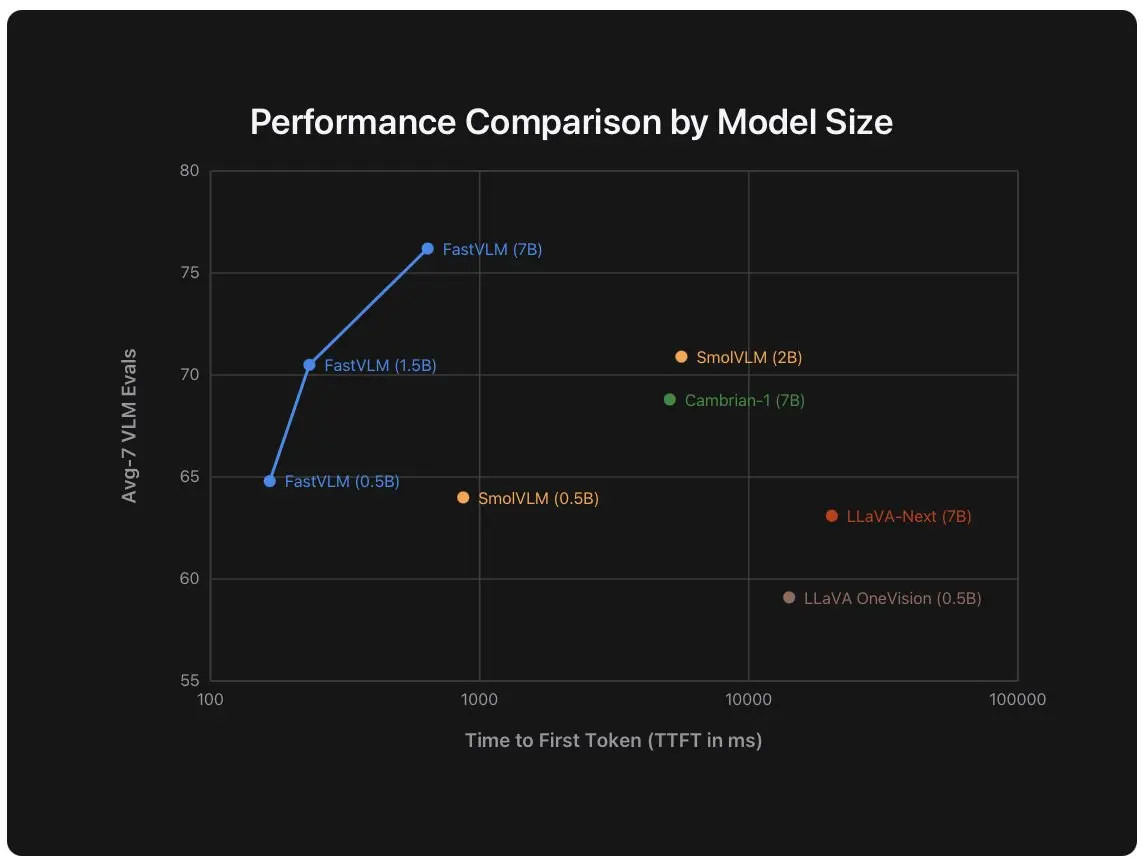Click the SmolVLM (2B) text label
The image size is (1146, 862).
[749, 358]
